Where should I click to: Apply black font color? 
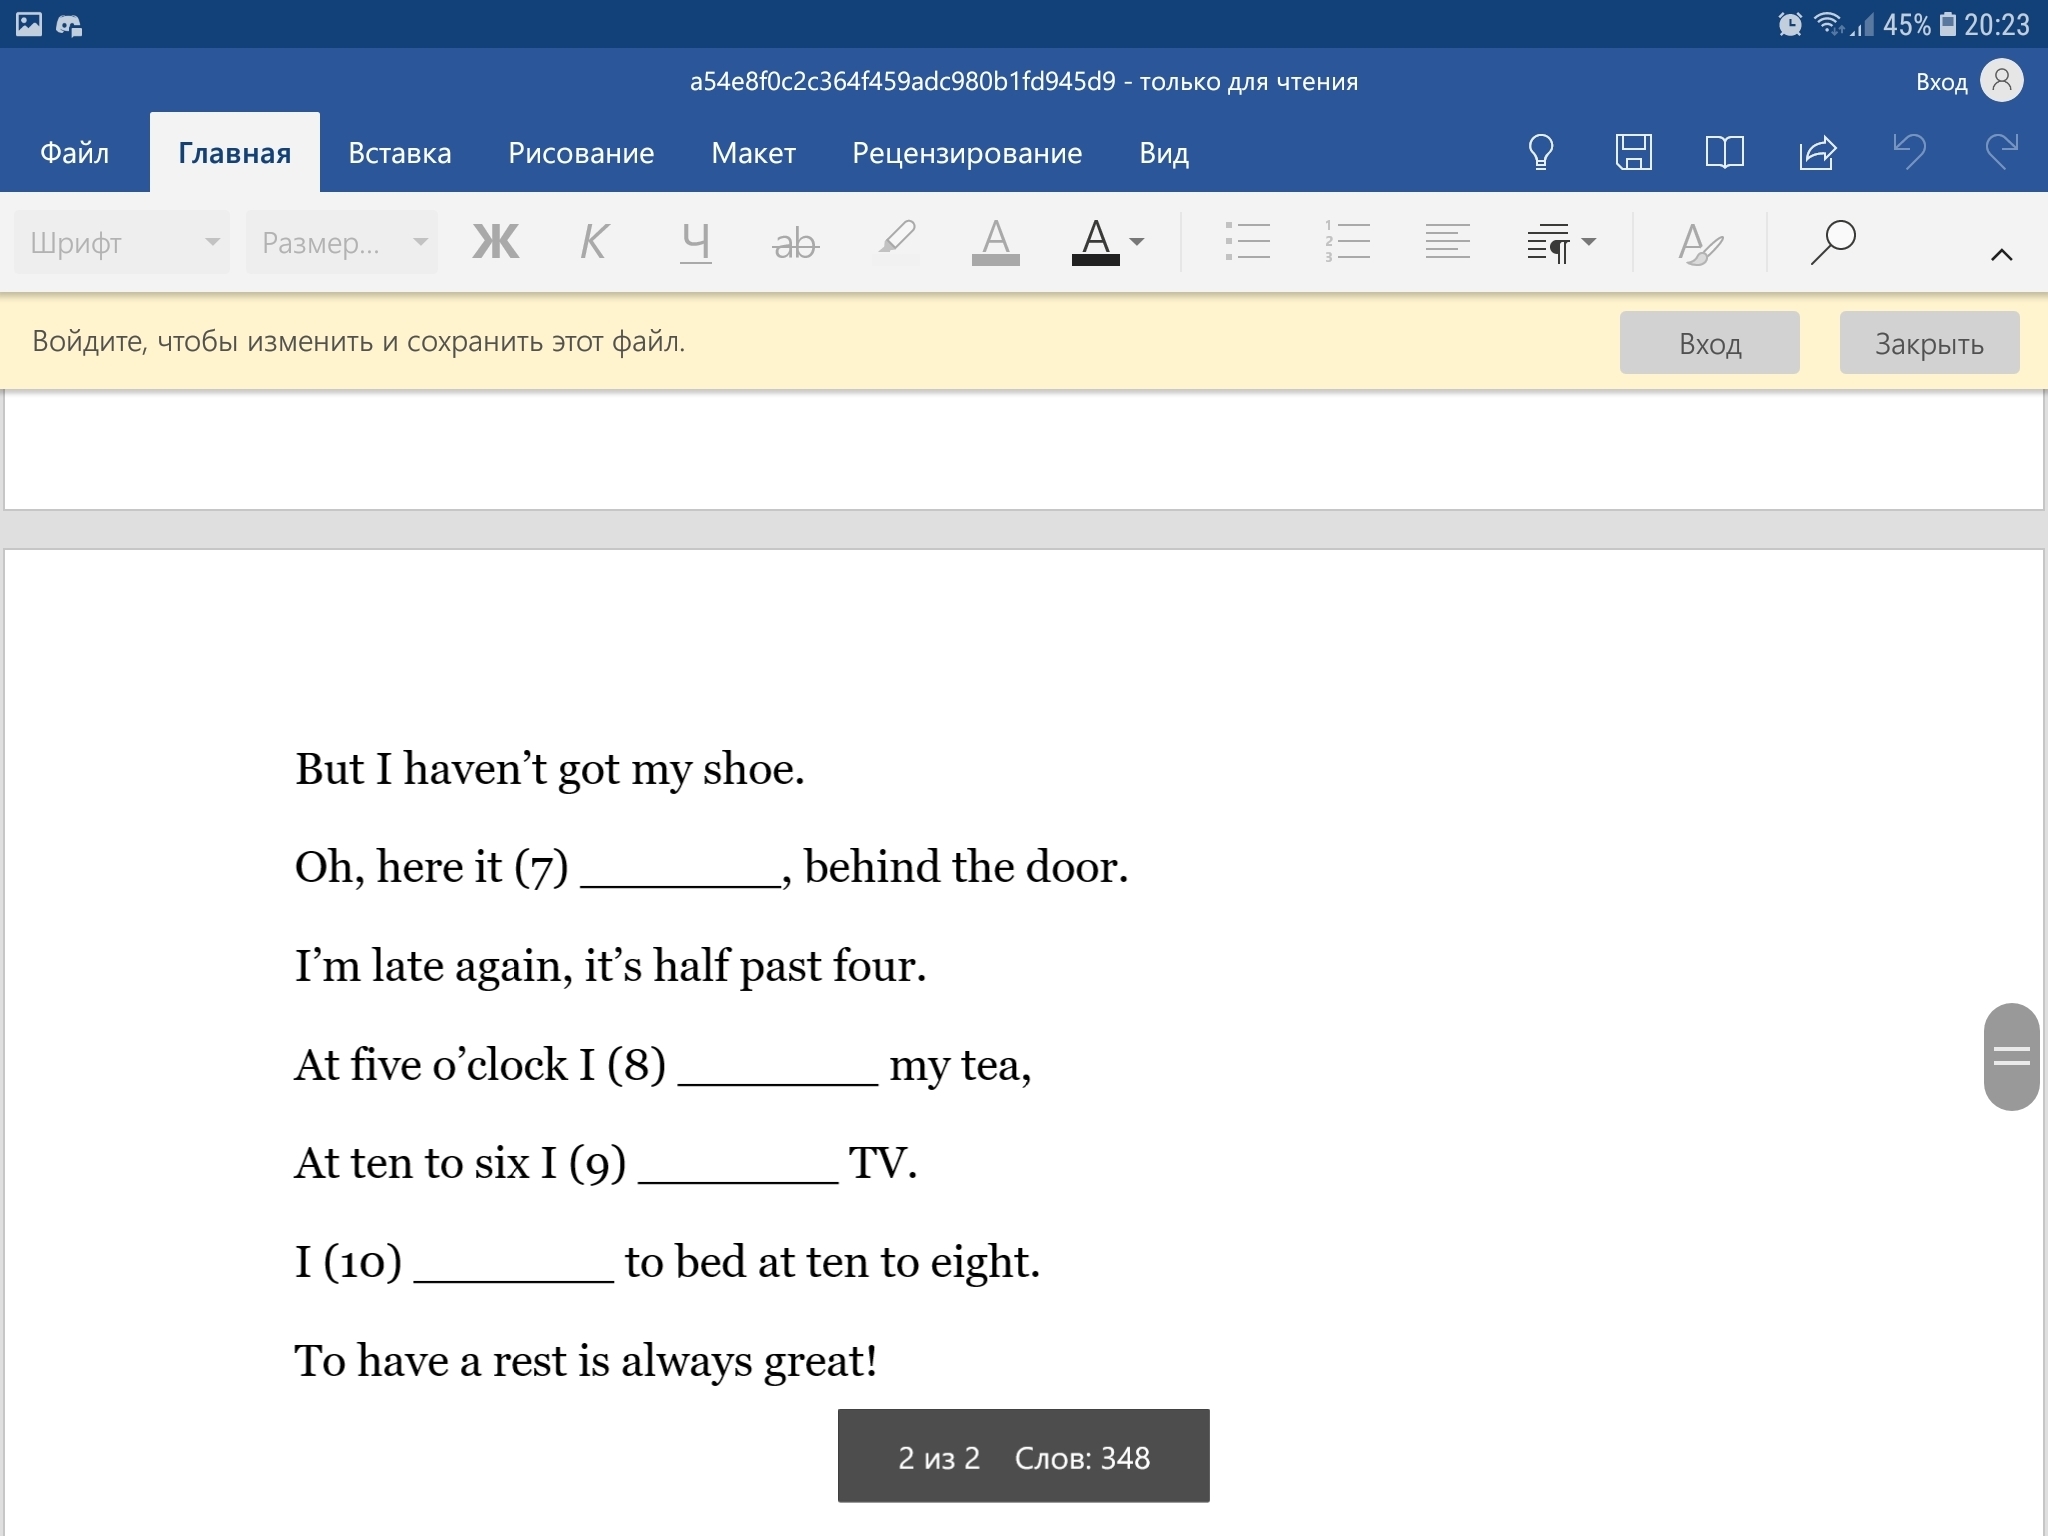click(1096, 241)
